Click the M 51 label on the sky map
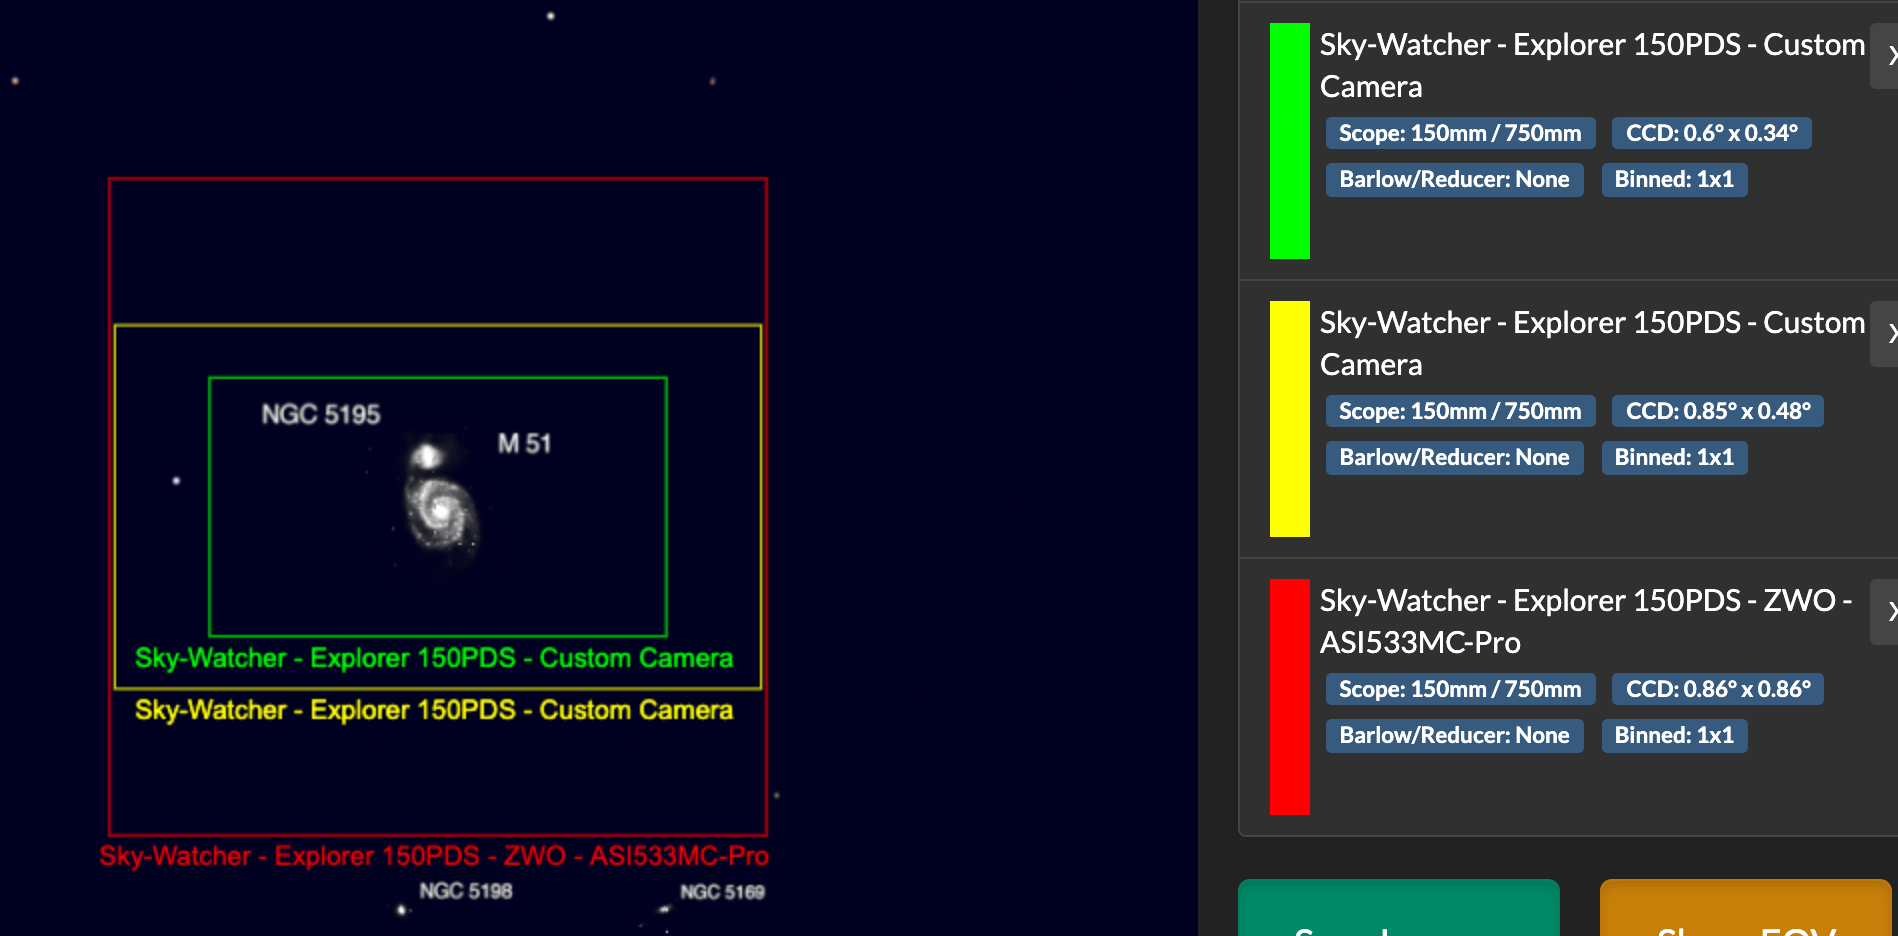The image size is (1898, 936). coord(524,443)
